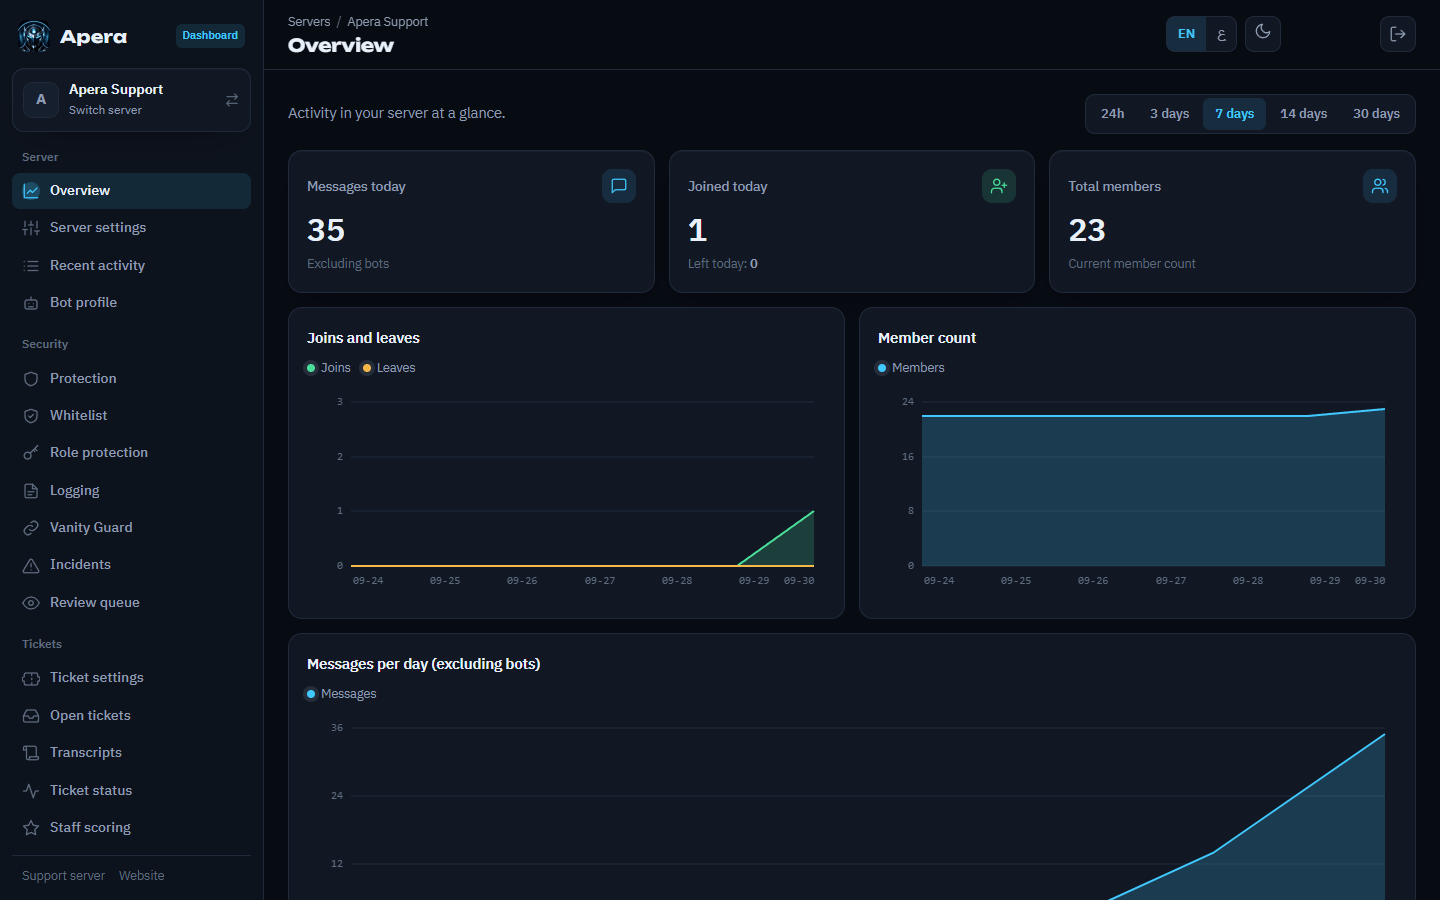Open the Support server link

pos(63,876)
